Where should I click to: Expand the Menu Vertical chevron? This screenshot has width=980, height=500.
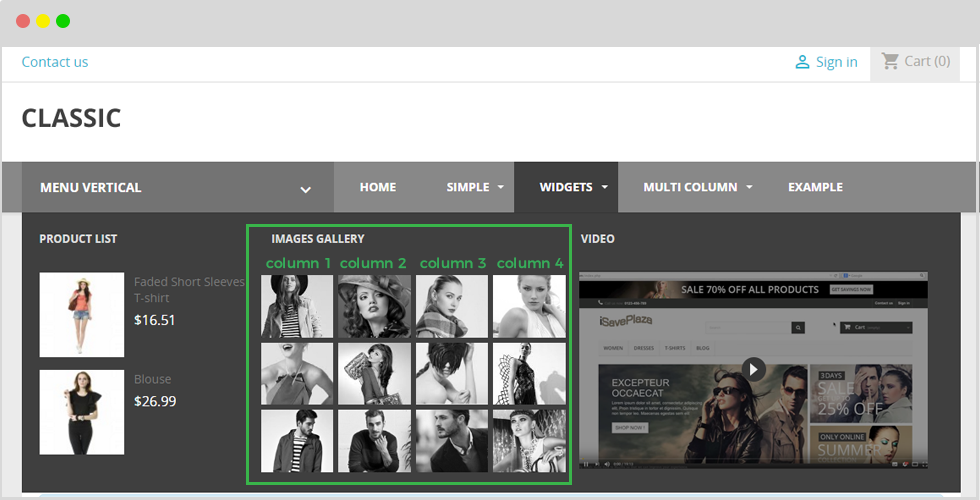coord(306,189)
